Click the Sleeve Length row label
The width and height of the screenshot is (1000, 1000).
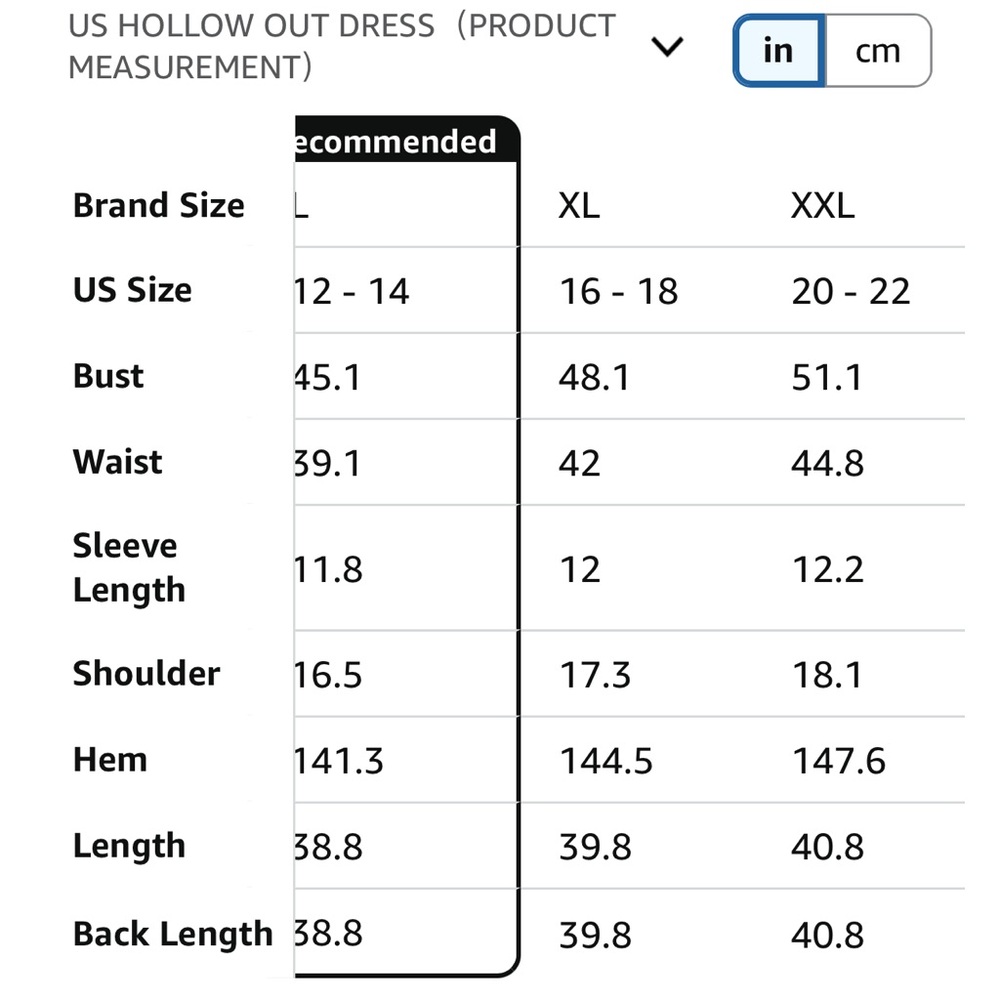coord(129,568)
